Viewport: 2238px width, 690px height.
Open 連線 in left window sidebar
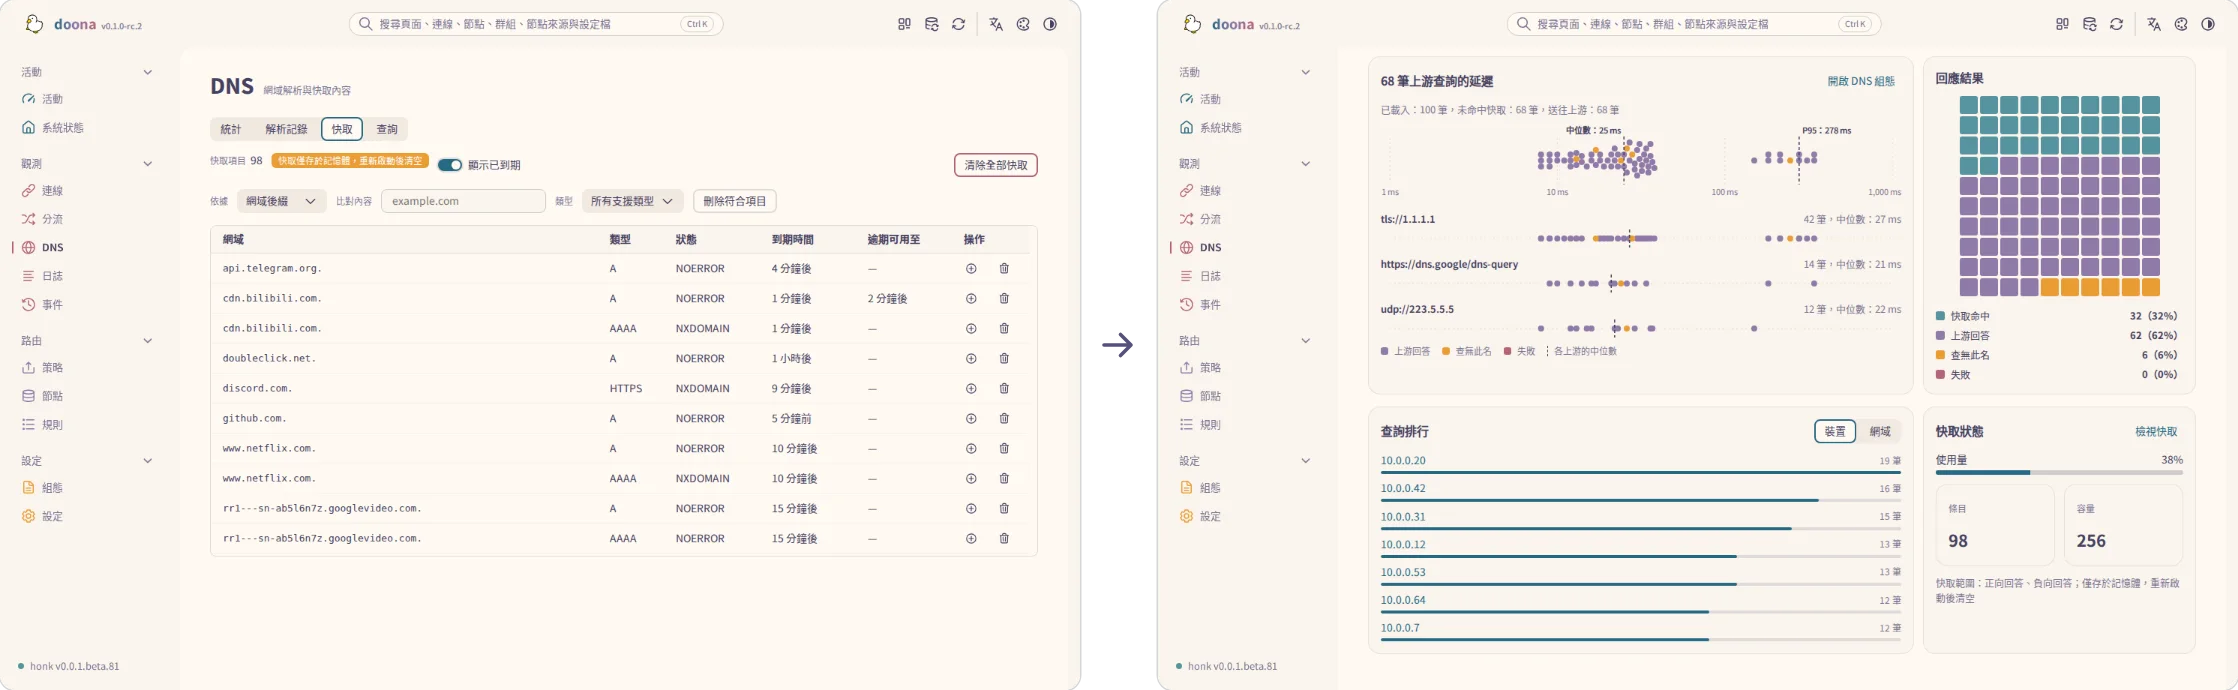pos(52,190)
